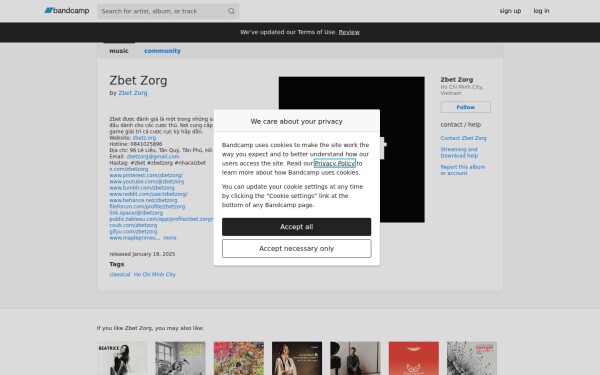Viewport: 600px width, 375px height.
Task: Open the www.tumblr.com/zbetzorg link
Action: [142, 188]
